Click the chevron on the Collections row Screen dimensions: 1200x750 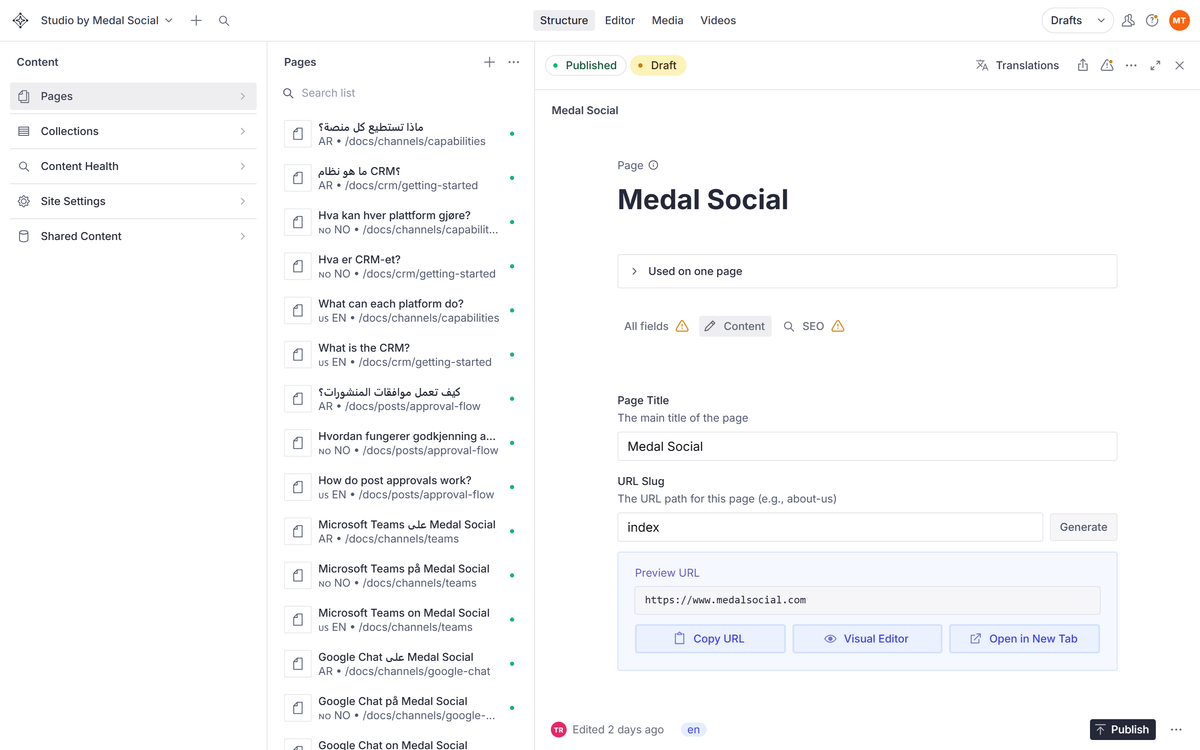[x=243, y=131]
